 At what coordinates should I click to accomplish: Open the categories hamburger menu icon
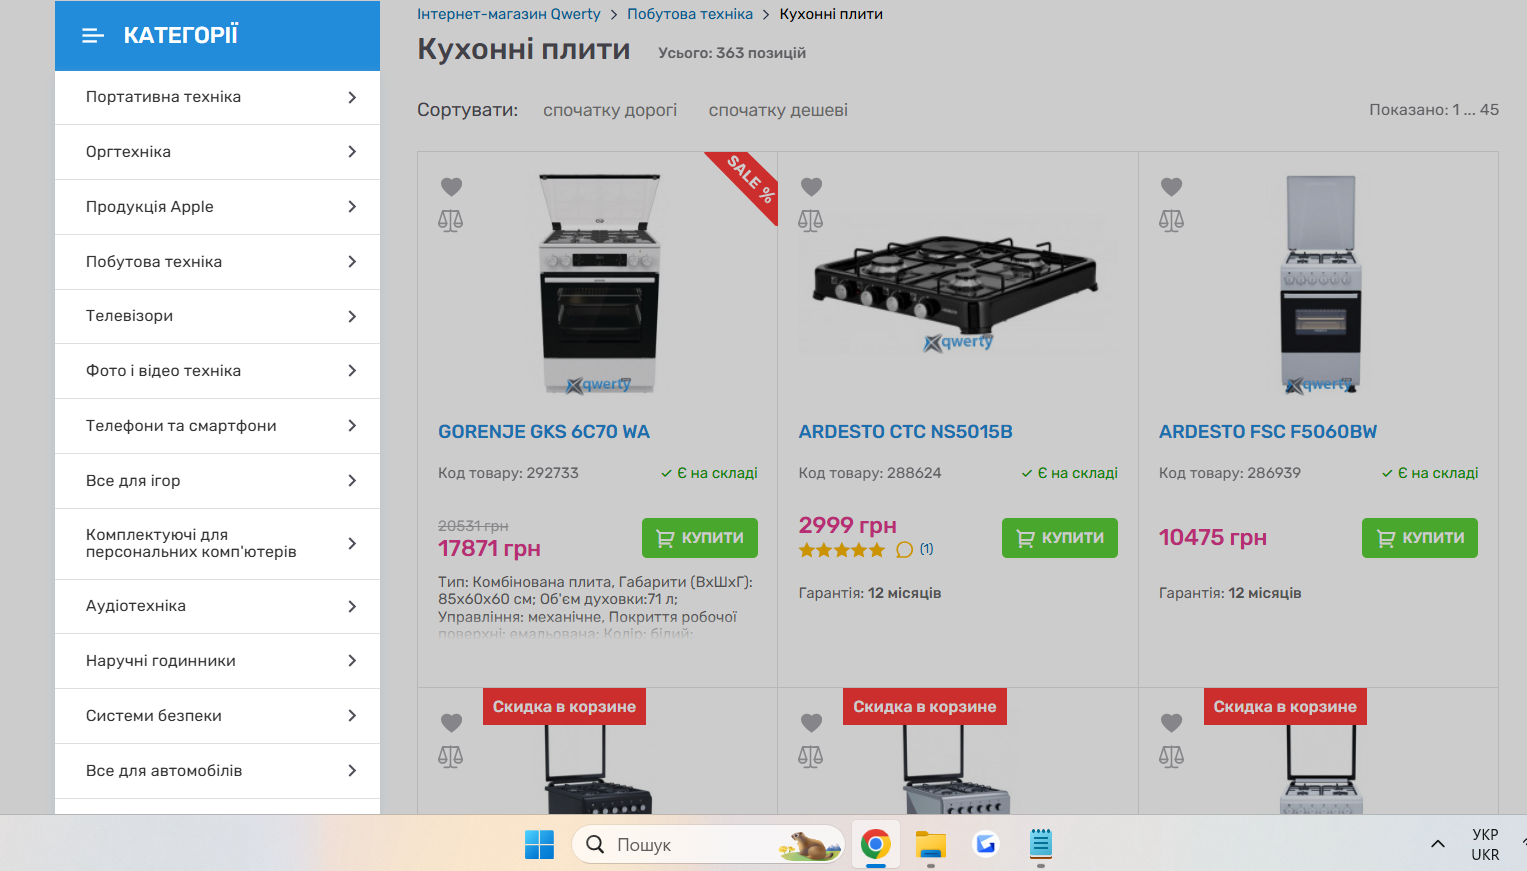[x=93, y=36]
